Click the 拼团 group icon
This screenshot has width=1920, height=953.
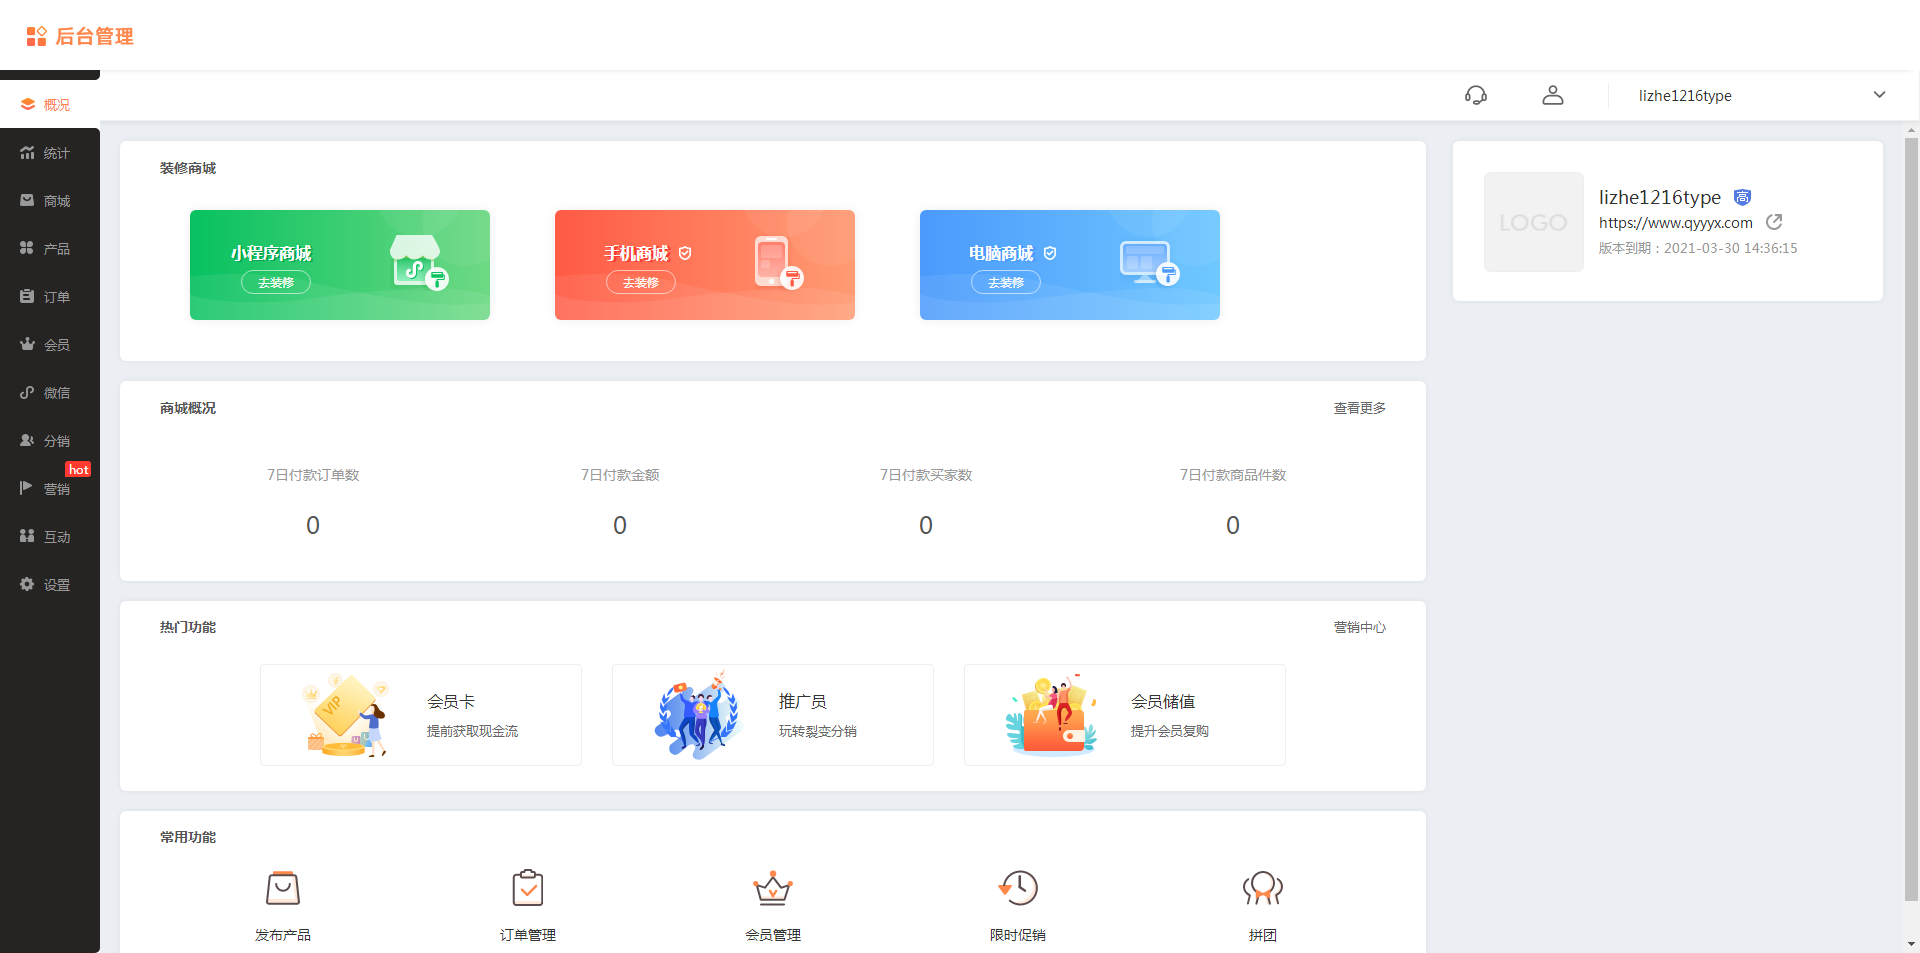1263,888
